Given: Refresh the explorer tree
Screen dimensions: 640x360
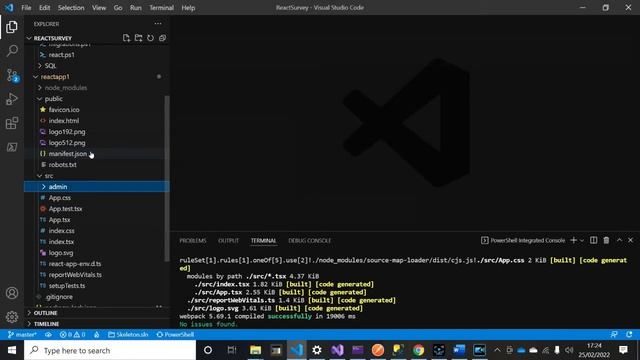Looking at the screenshot, I should (151, 38).
